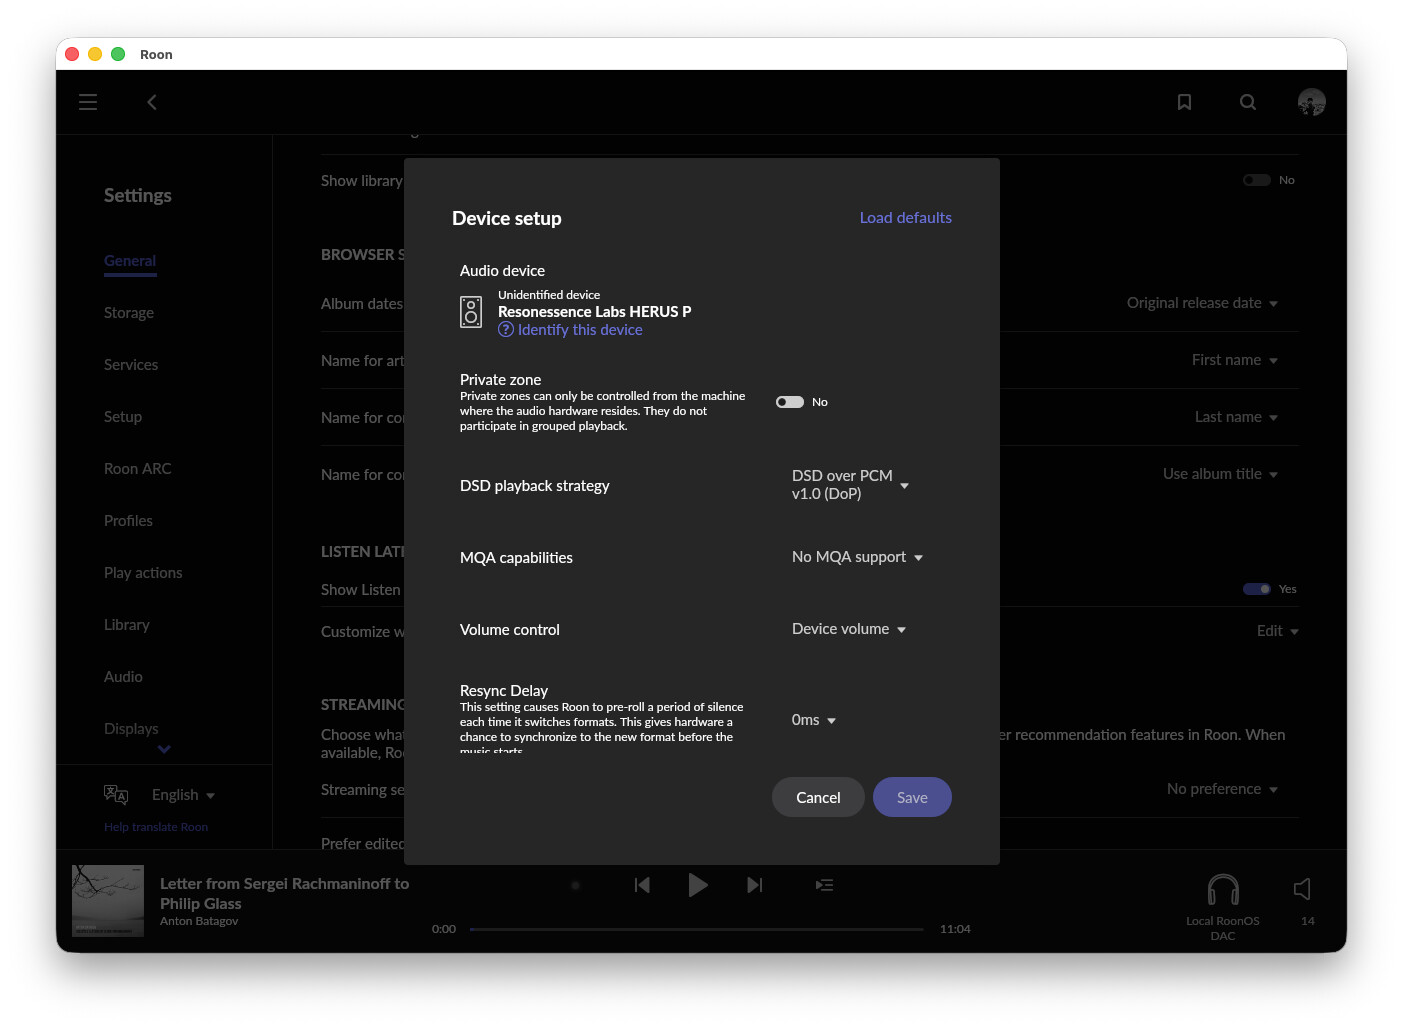The image size is (1403, 1027).
Task: Click the signal path dot indicator
Action: coord(575,885)
